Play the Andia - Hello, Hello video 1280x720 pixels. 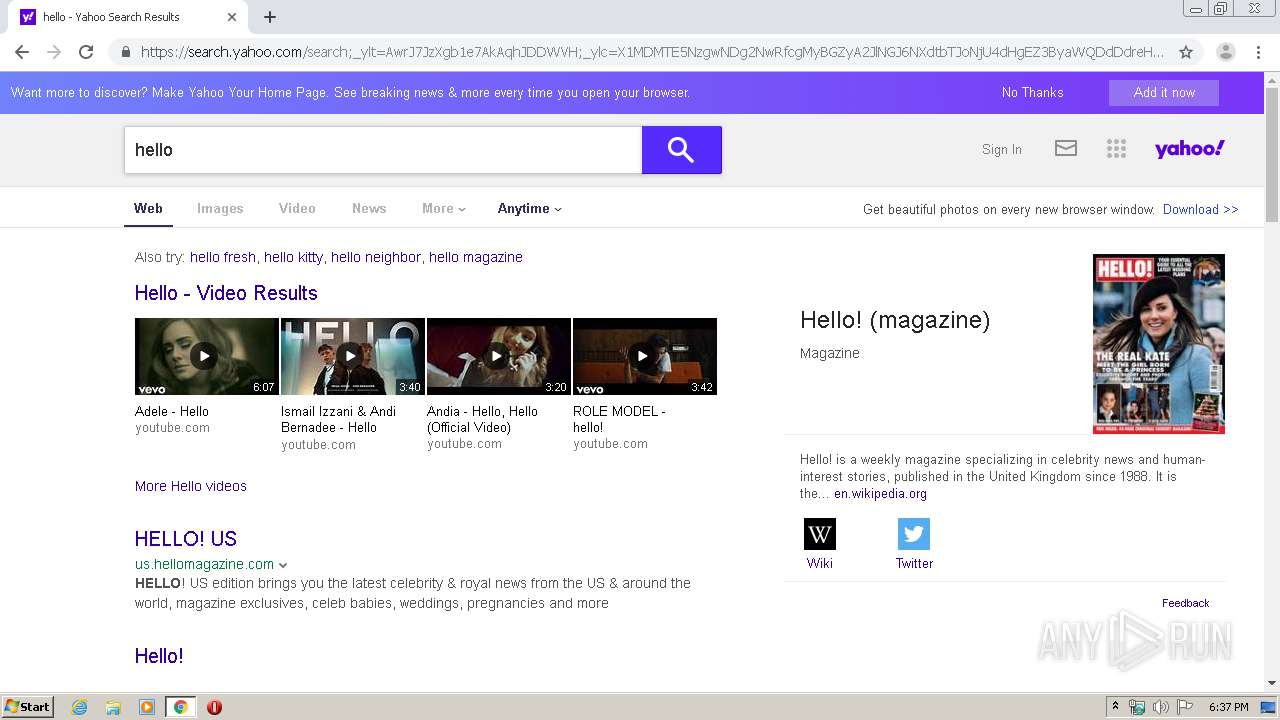[x=499, y=357]
